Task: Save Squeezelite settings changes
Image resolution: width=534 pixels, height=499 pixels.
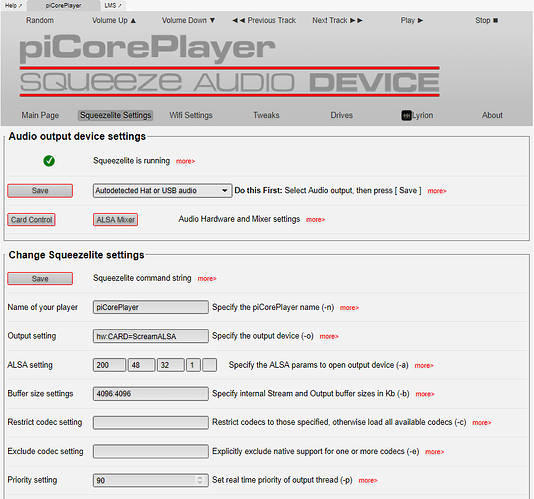Action: coord(40,279)
